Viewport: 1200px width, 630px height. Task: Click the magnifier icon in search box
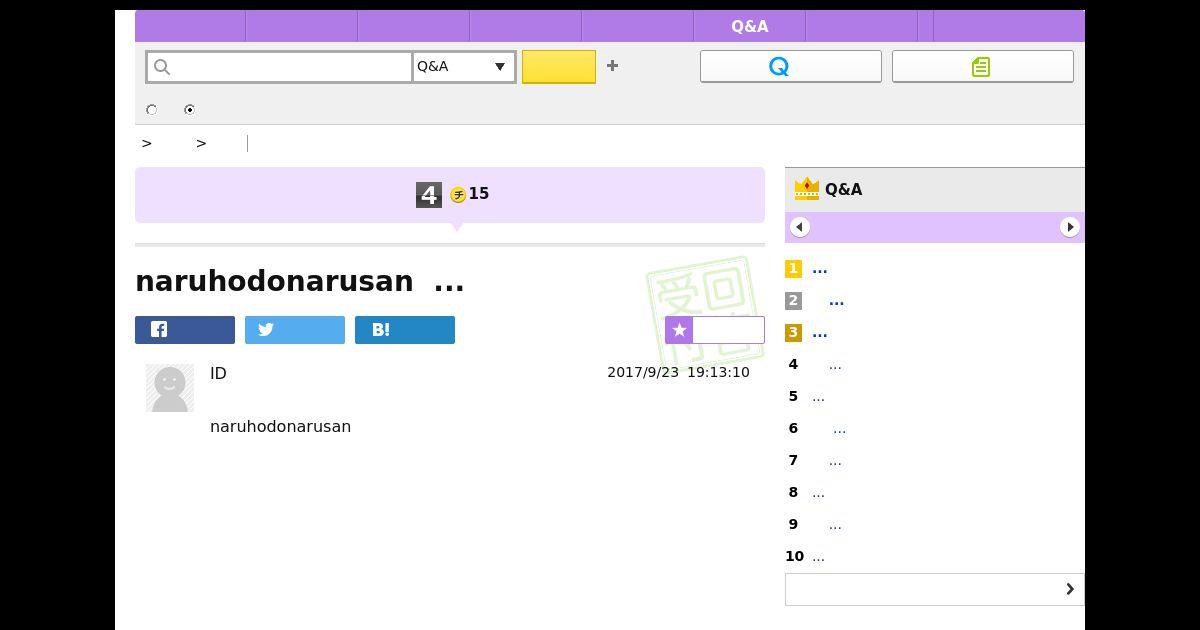(x=162, y=67)
